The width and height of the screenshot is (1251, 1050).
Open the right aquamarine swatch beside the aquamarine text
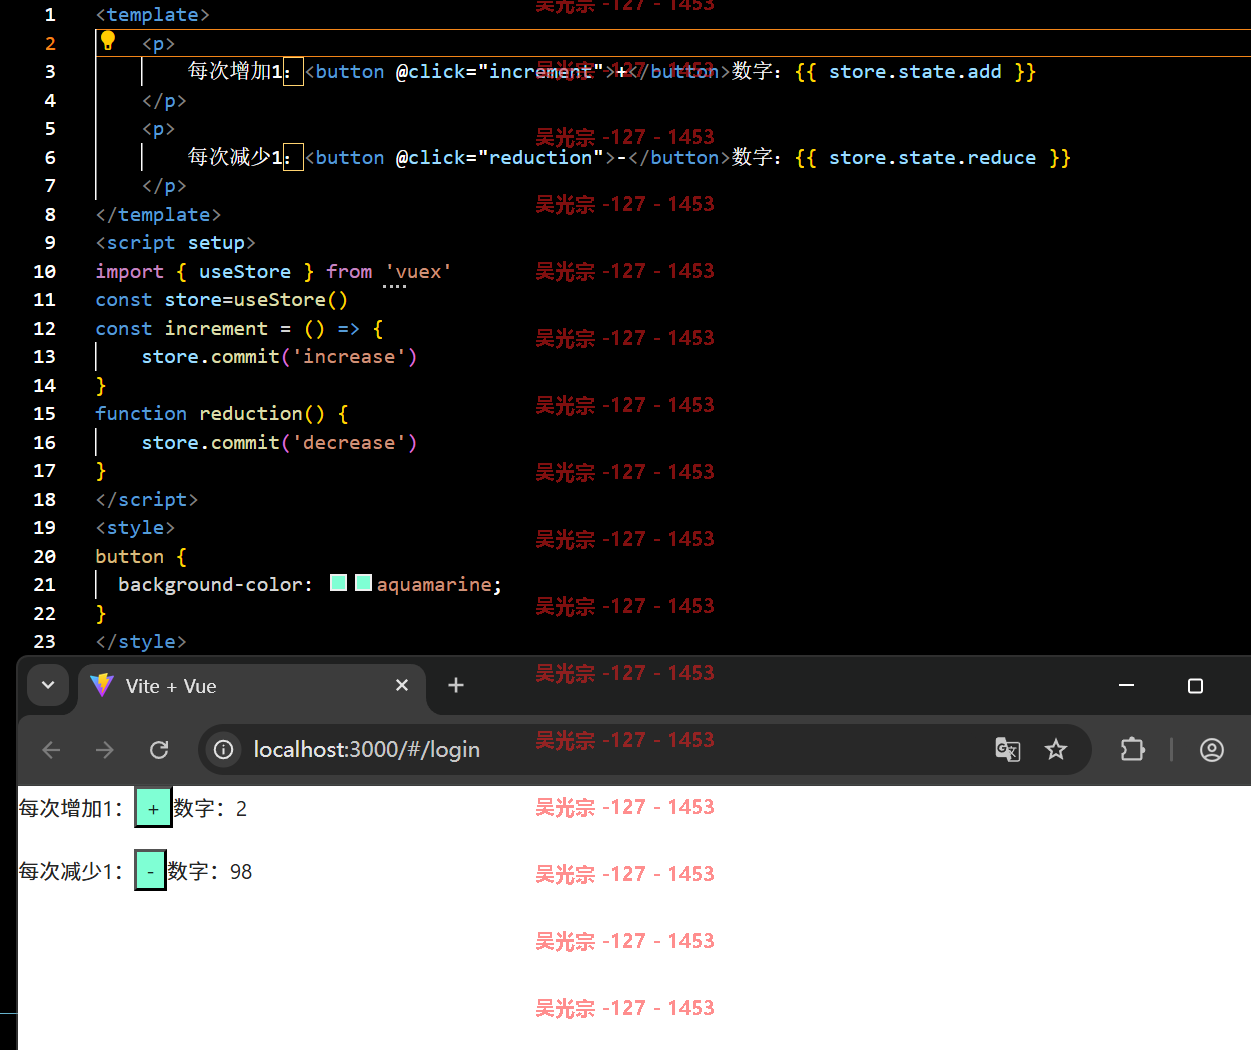point(364,583)
